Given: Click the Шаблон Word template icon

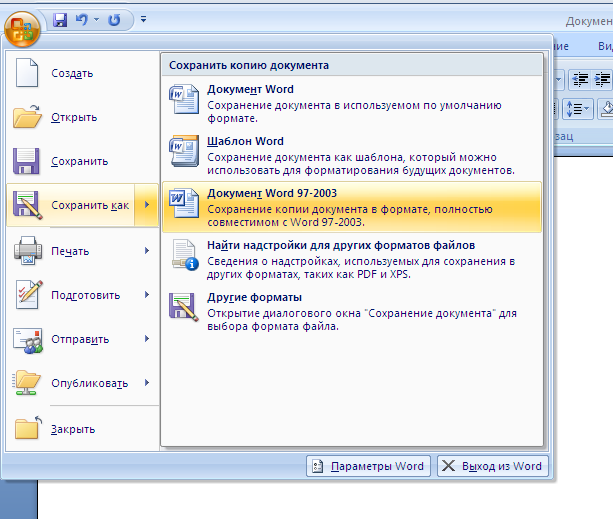Looking at the screenshot, I should click(x=184, y=151).
